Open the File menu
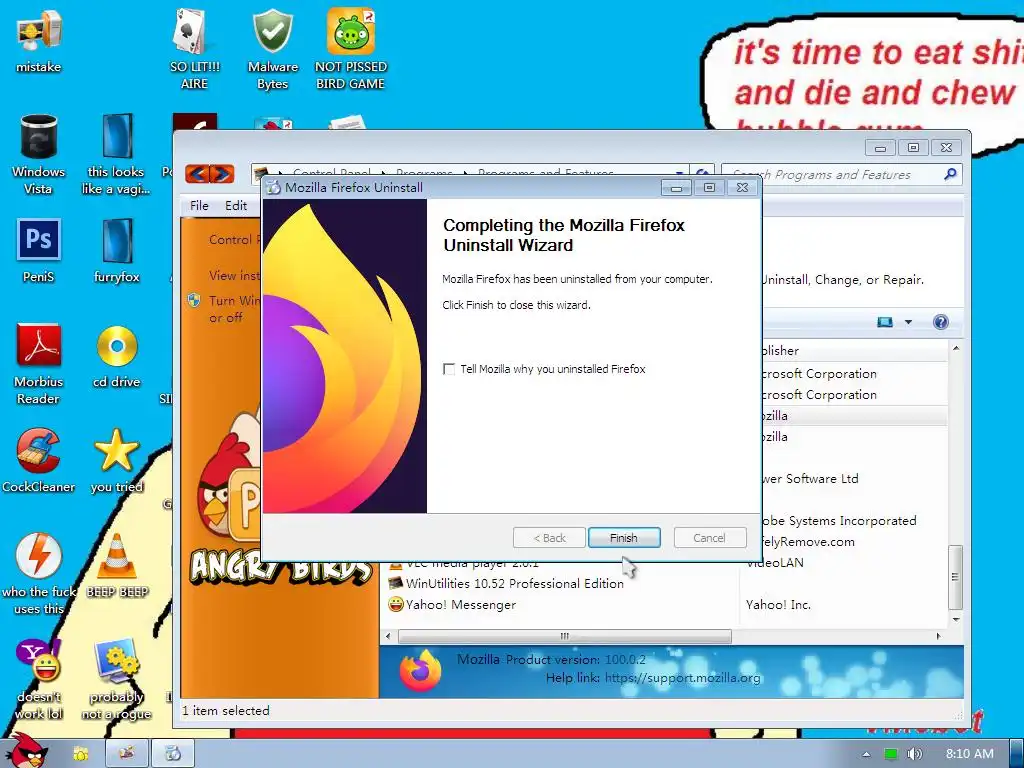The width and height of the screenshot is (1024, 768). pos(199,206)
